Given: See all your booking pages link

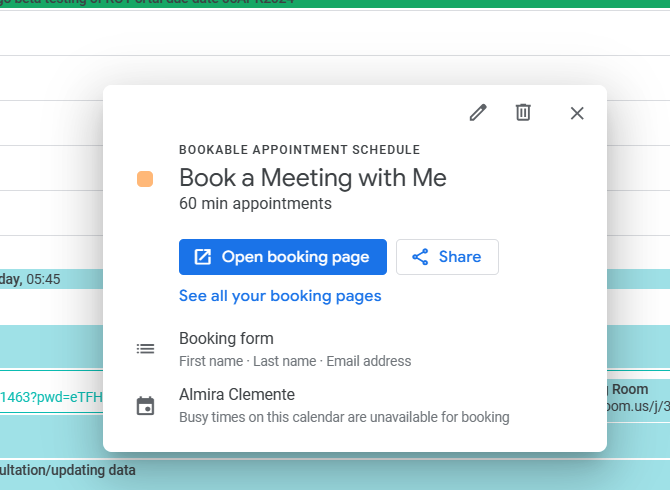Looking at the screenshot, I should click(280, 296).
